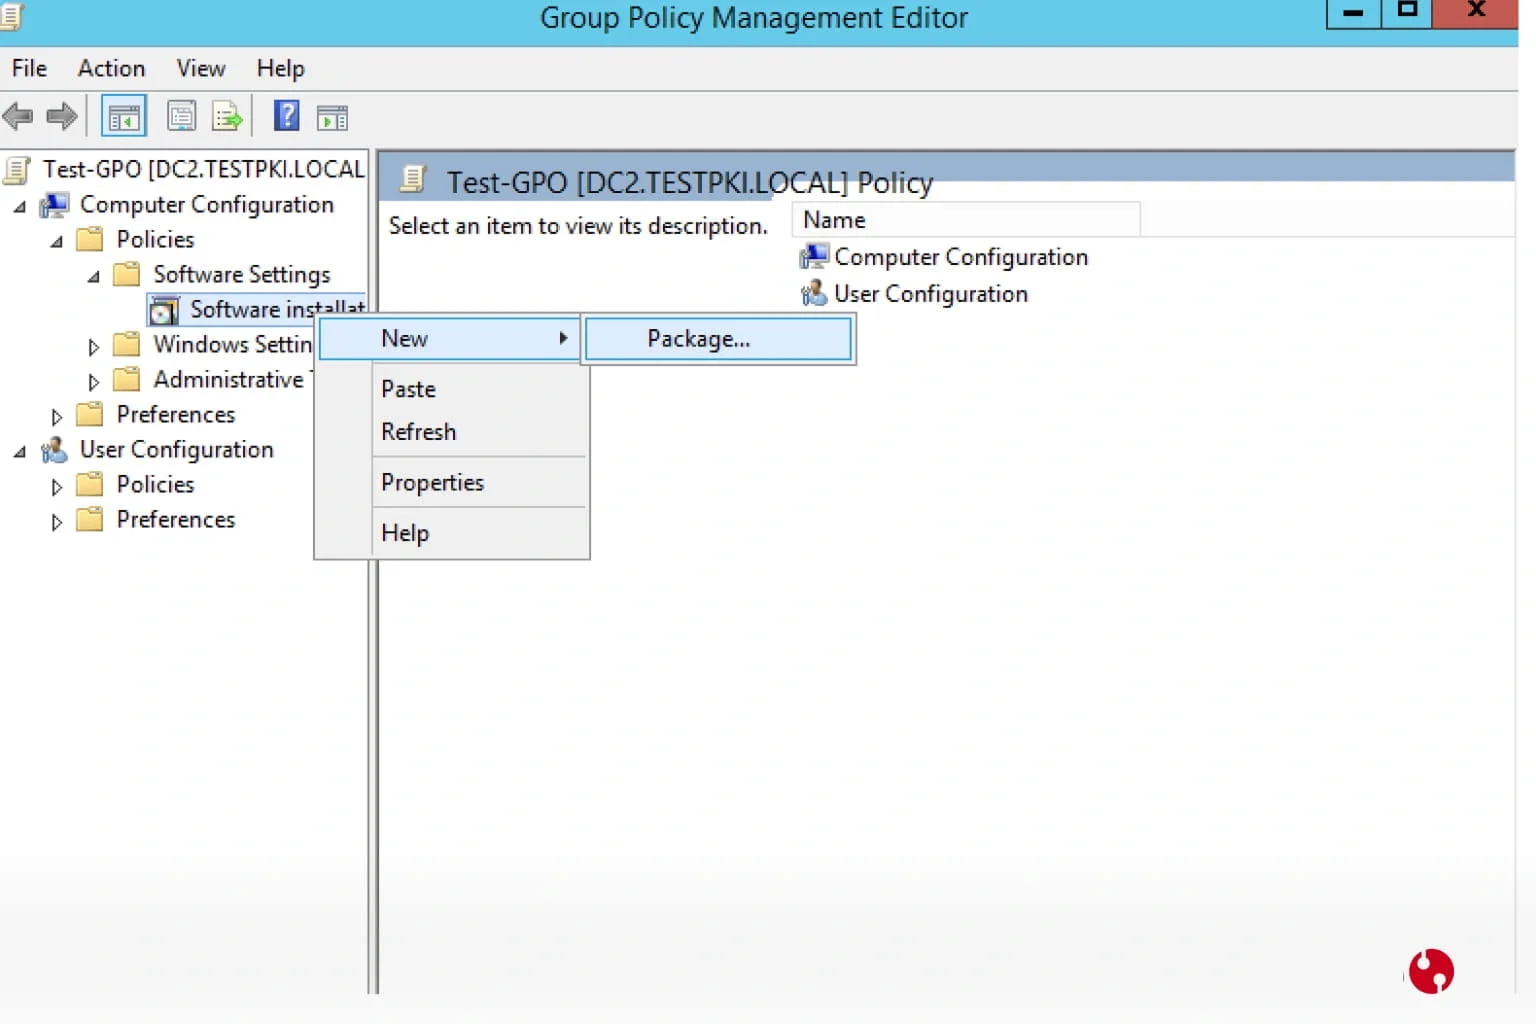Collapse the Policies node under Computer Configuration
Image resolution: width=1536 pixels, height=1024 pixels.
[x=56, y=242]
